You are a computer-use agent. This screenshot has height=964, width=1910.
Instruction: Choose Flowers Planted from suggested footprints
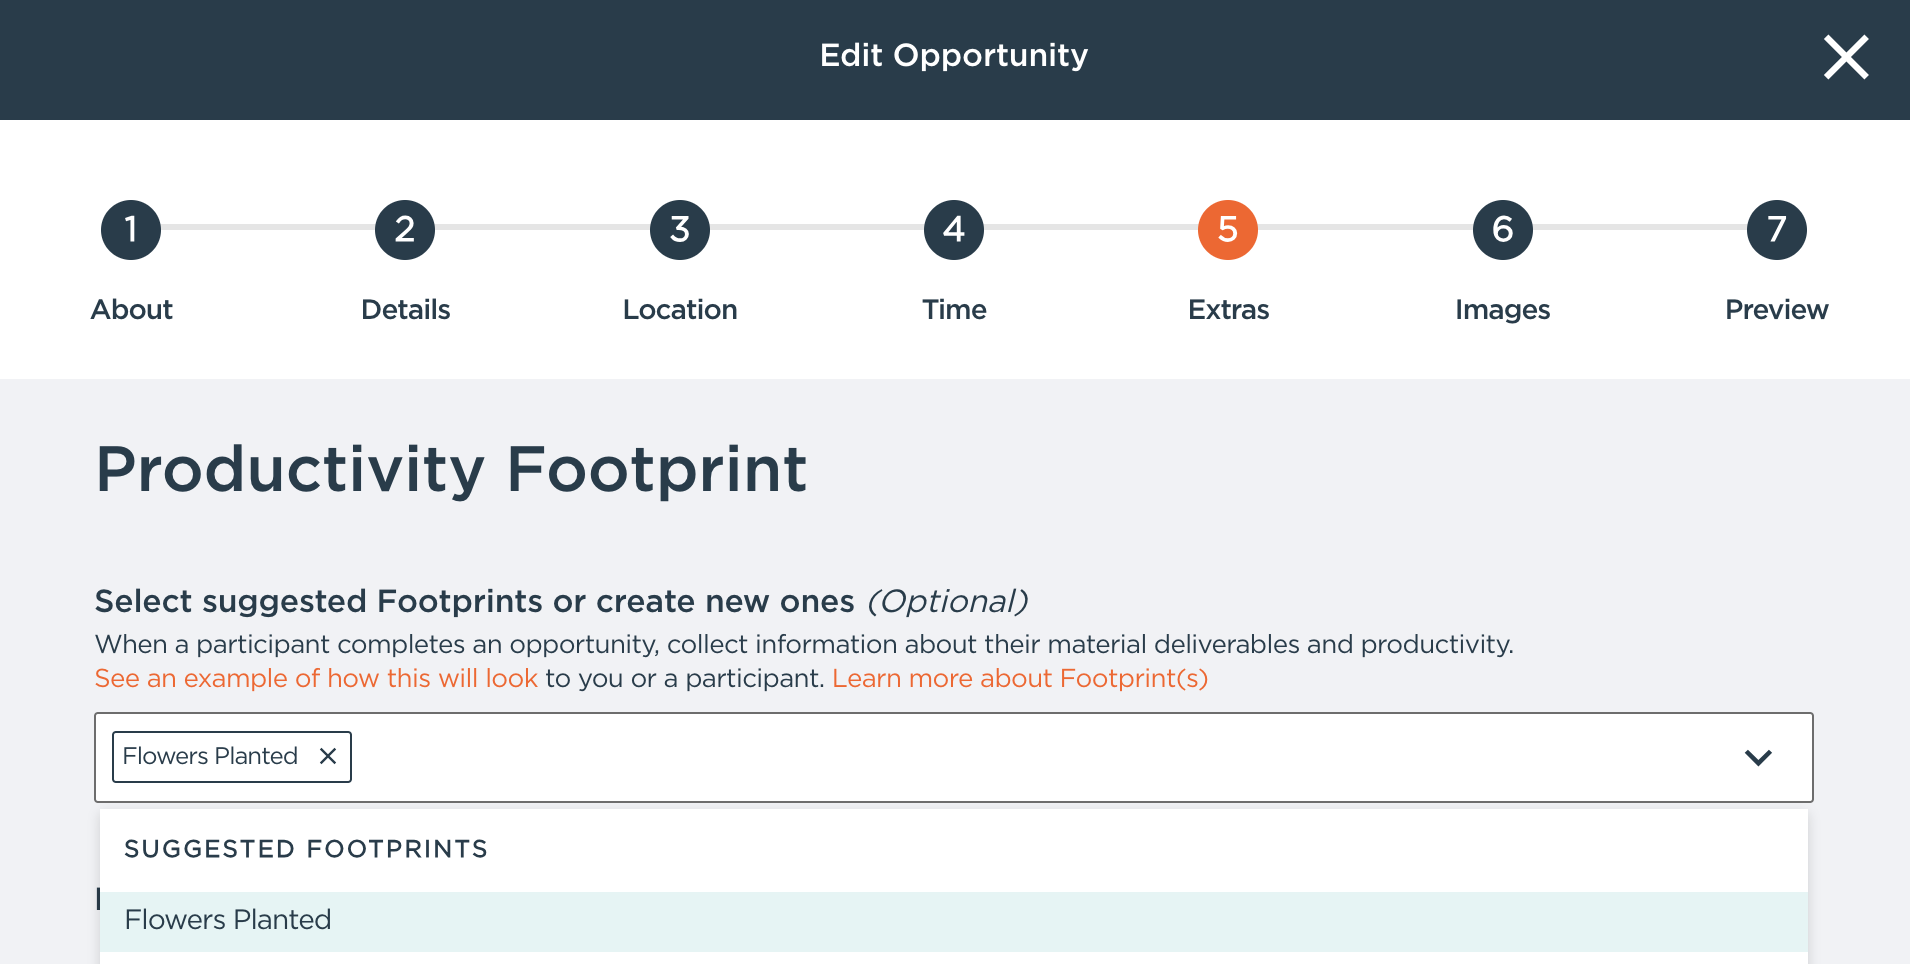(x=954, y=921)
